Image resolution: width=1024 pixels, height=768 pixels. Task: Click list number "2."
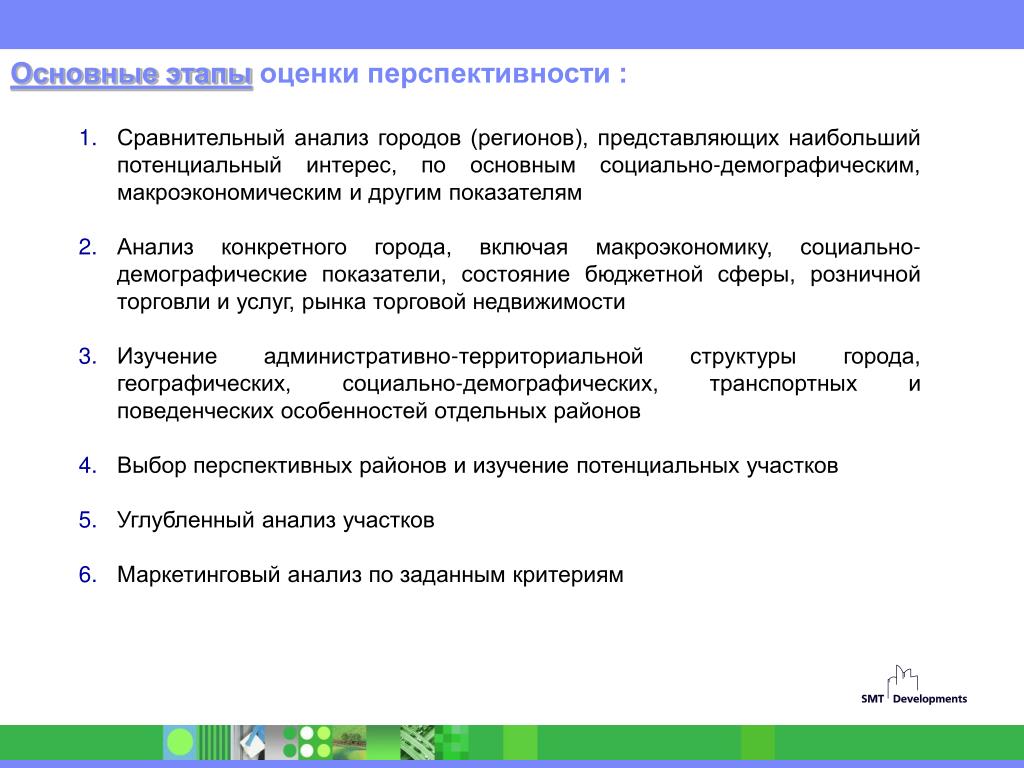pyautogui.click(x=88, y=248)
